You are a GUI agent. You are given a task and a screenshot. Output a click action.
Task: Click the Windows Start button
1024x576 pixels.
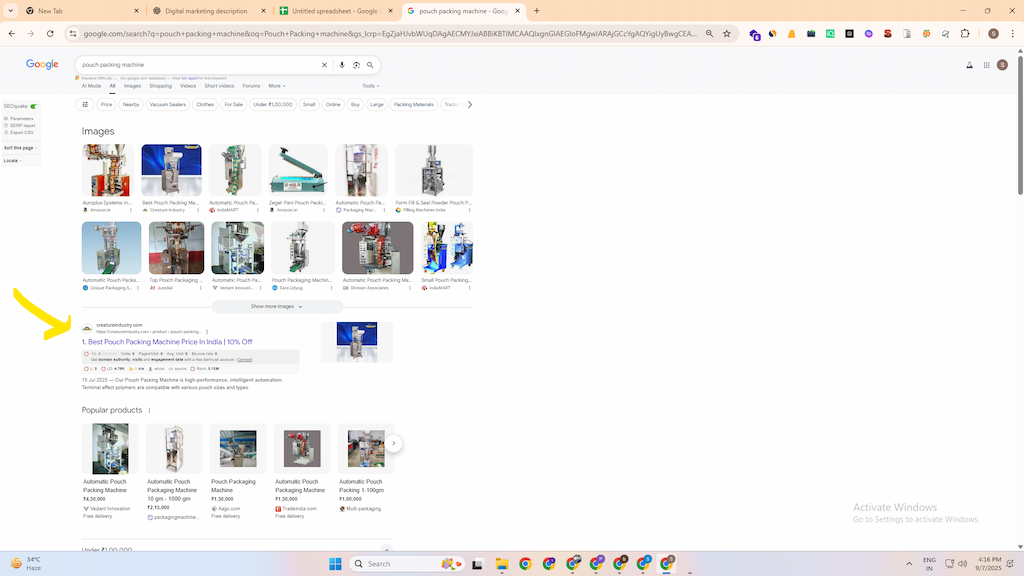pyautogui.click(x=336, y=563)
